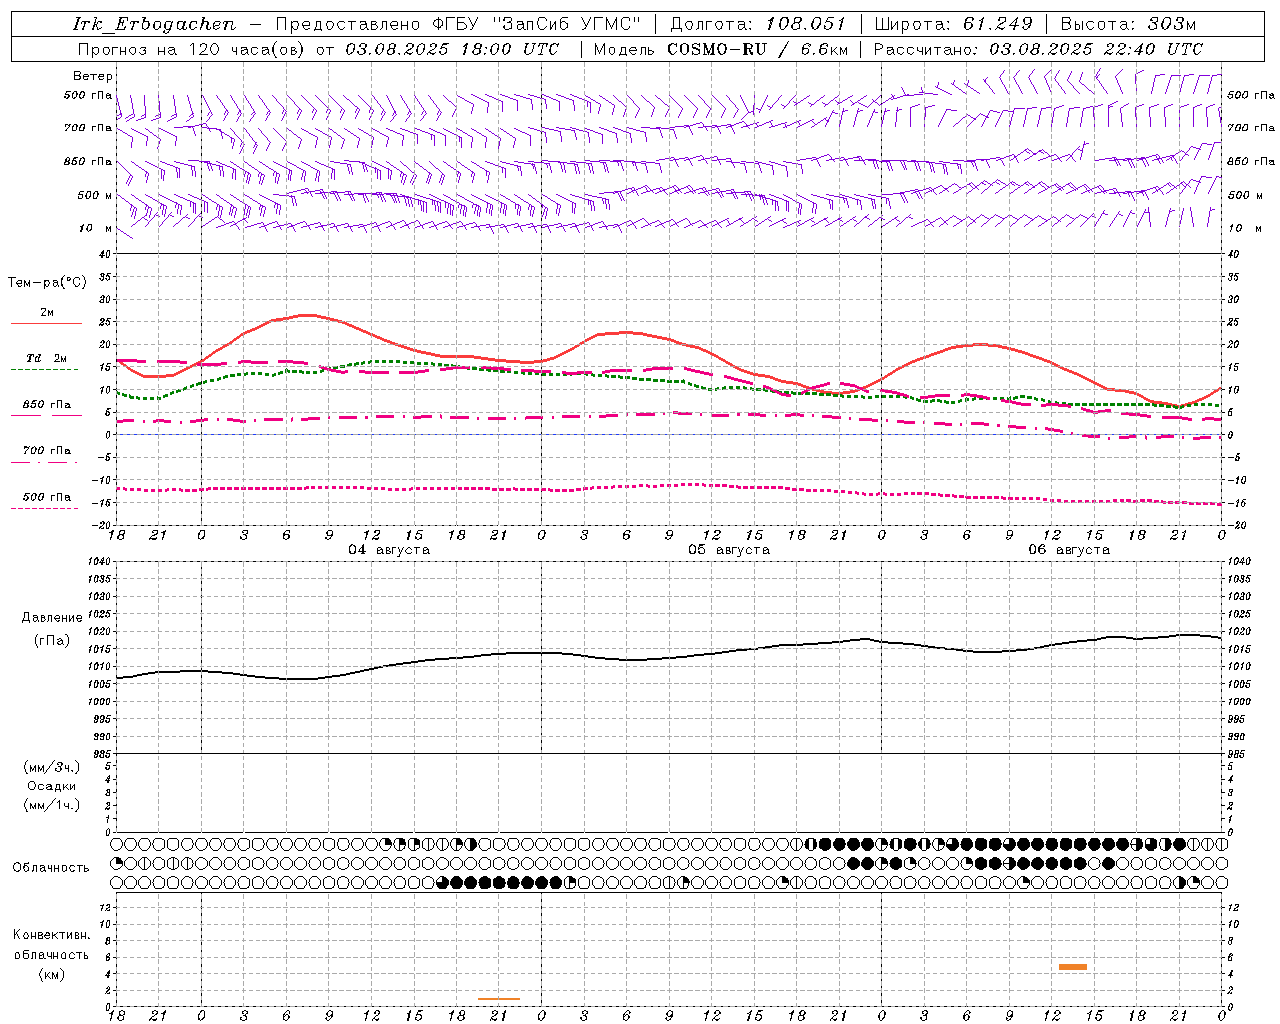Click the '850 гПа' temperature legend entry
The width and height of the screenshot is (1280, 1024).
pos(47,405)
